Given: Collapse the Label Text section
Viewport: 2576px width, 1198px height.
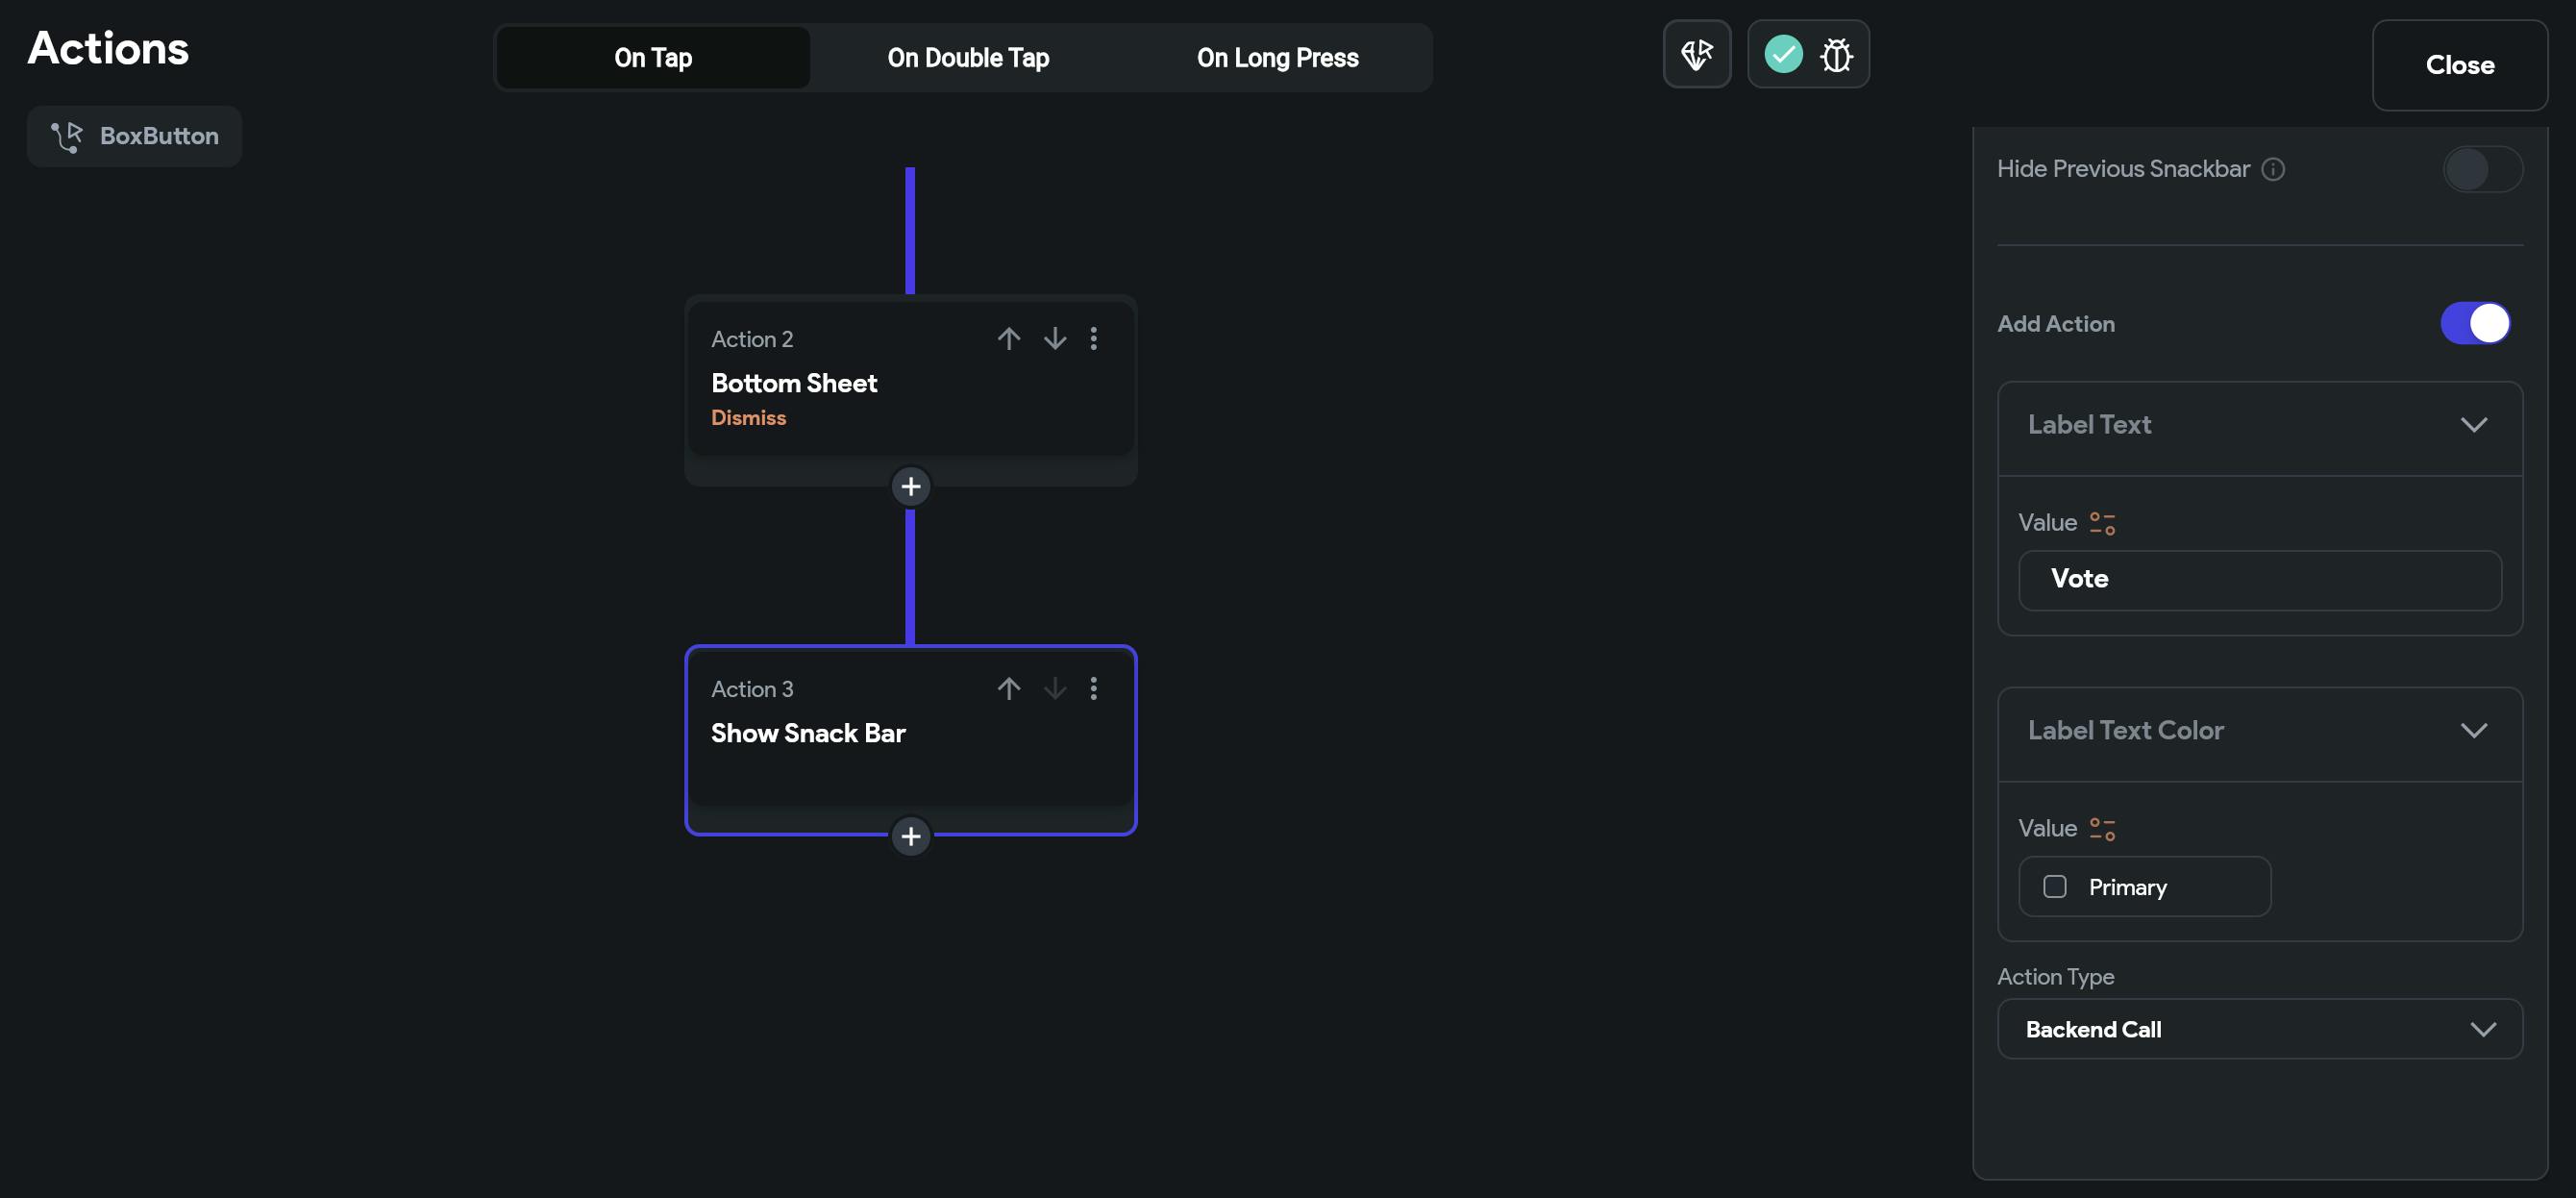Looking at the screenshot, I should point(2473,425).
